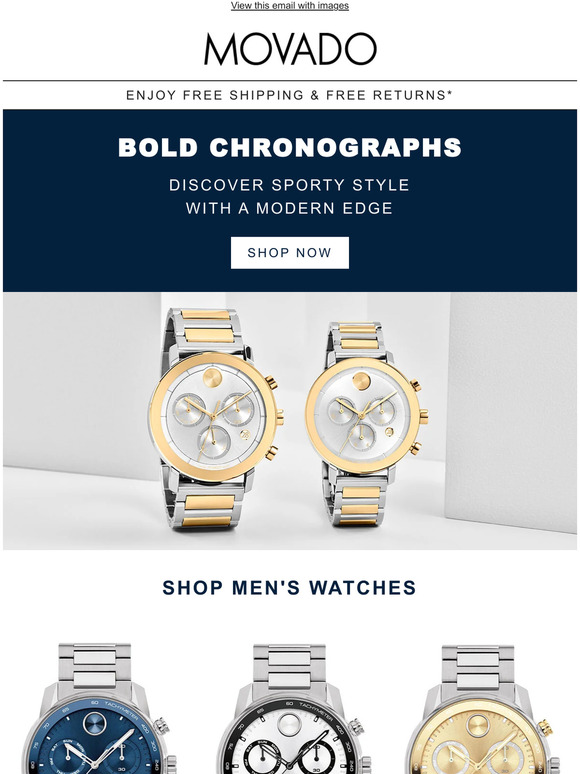The image size is (580, 774).
Task: Click the lower gold bracelet of the larger watch
Action: pyautogui.click(x=209, y=508)
